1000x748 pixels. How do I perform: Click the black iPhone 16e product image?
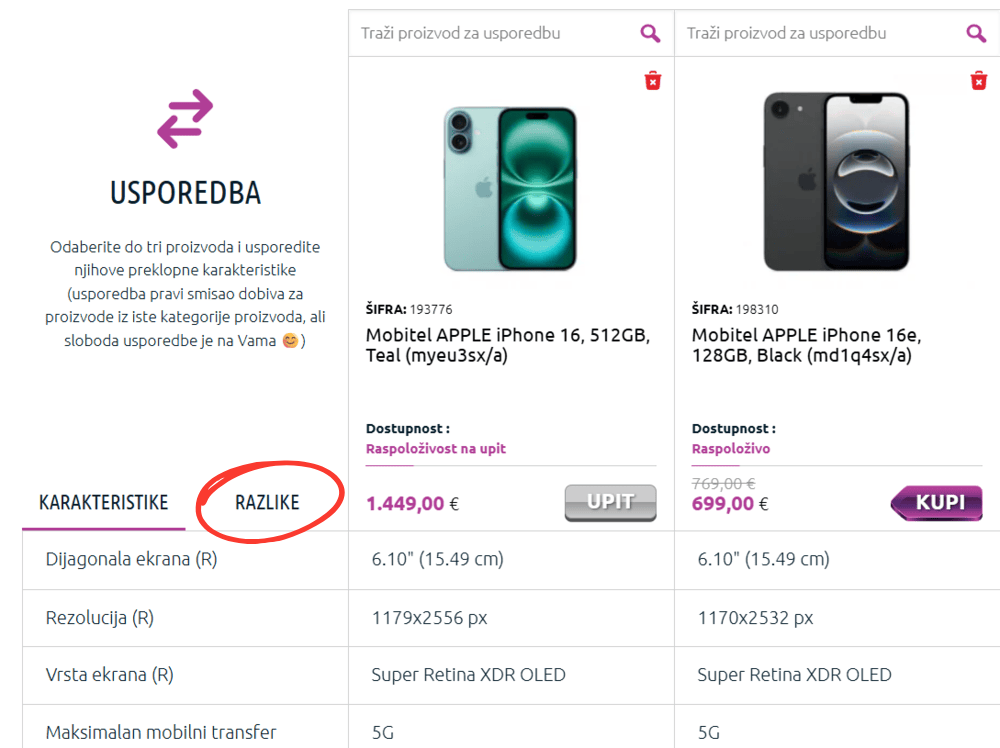(x=836, y=182)
